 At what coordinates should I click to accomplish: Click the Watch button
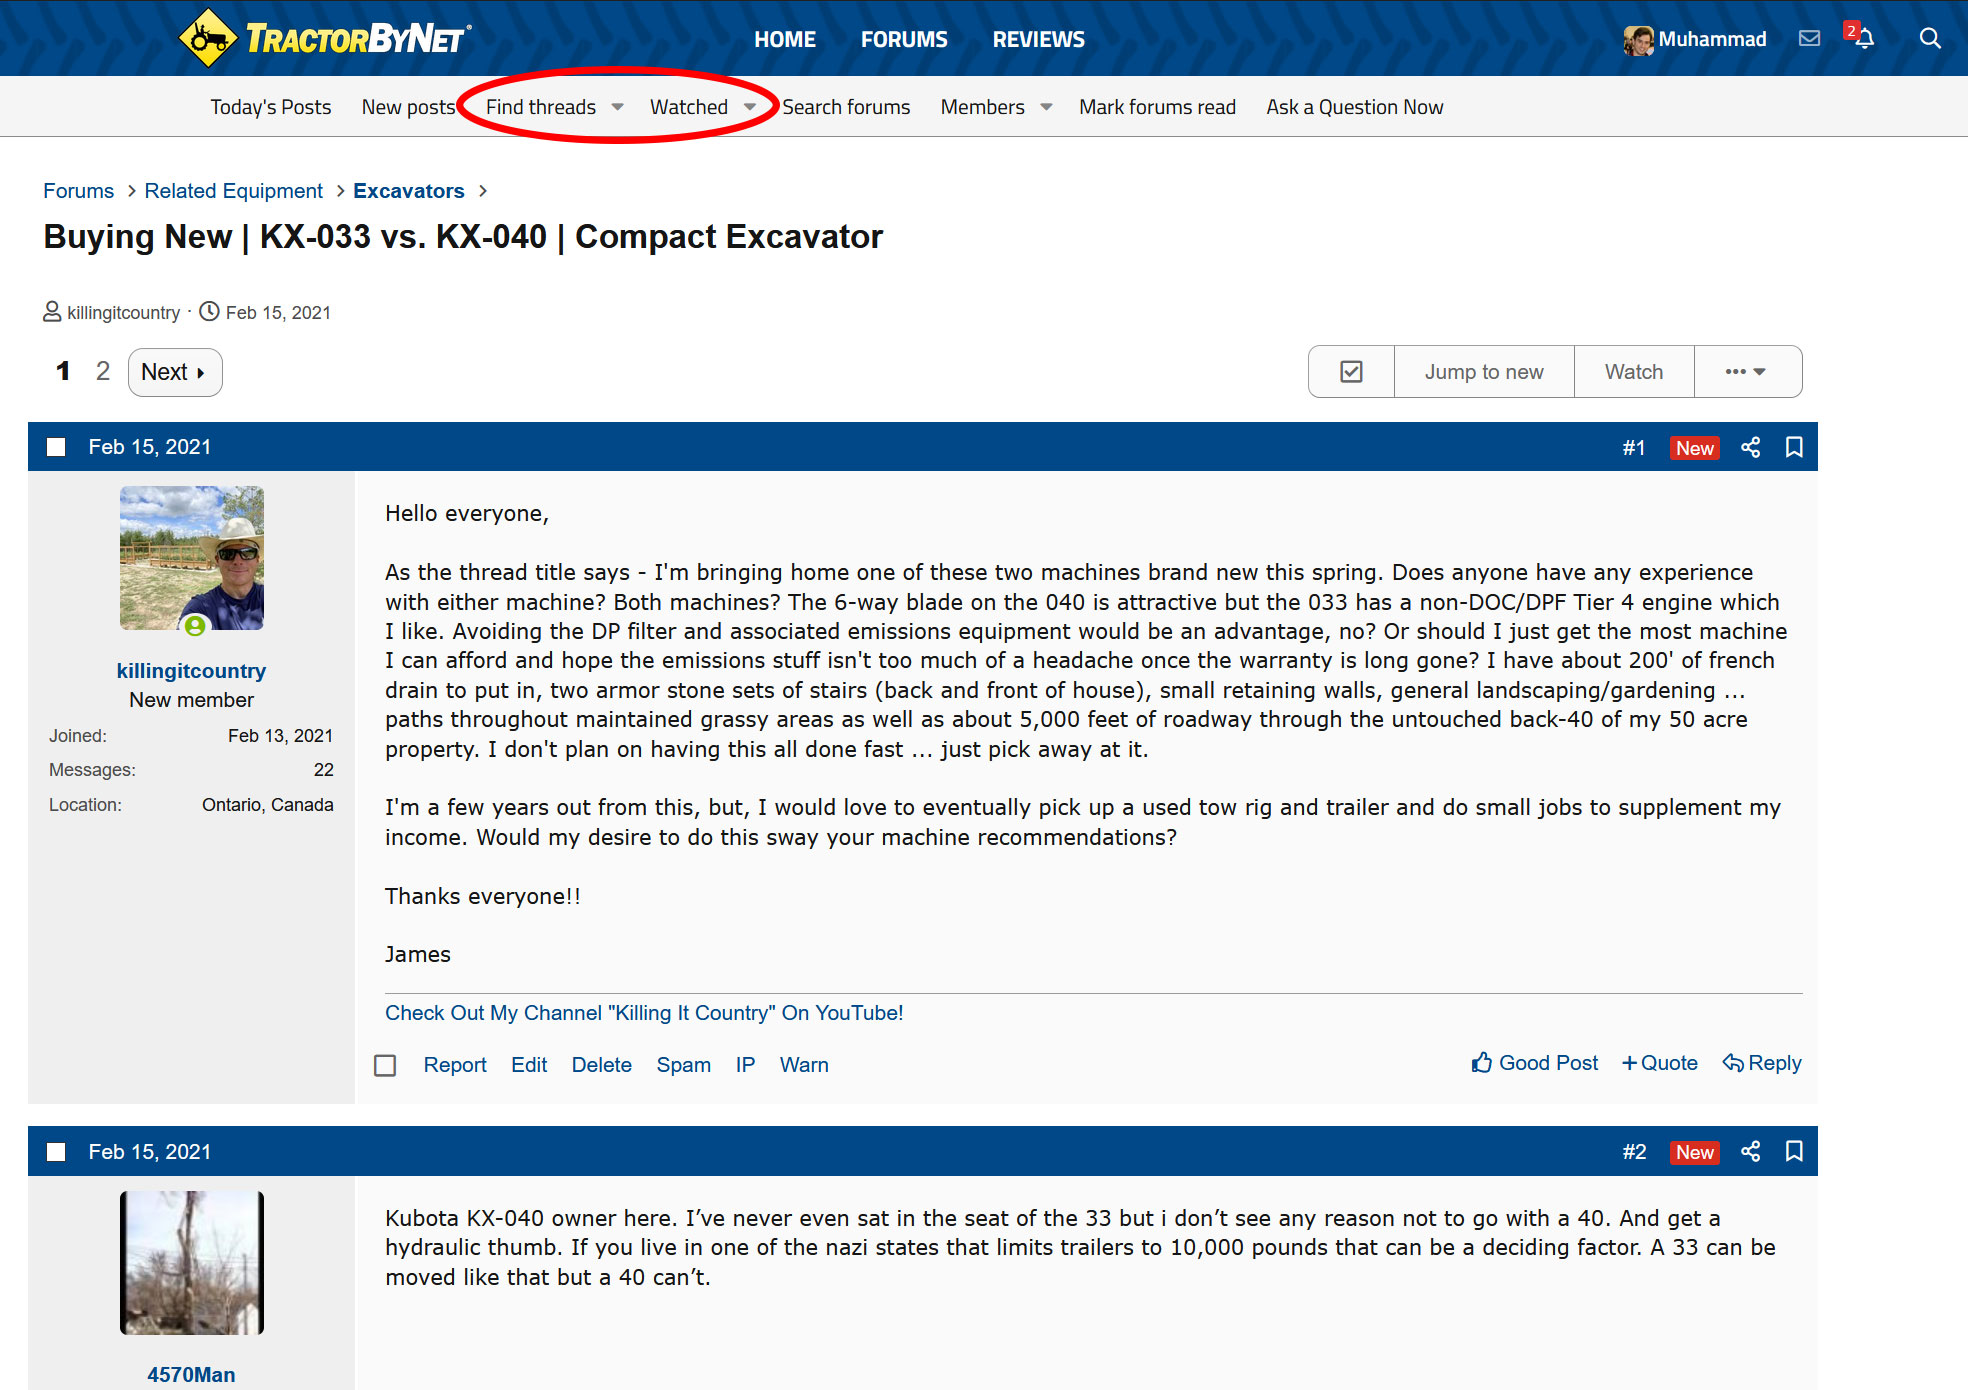(1634, 372)
